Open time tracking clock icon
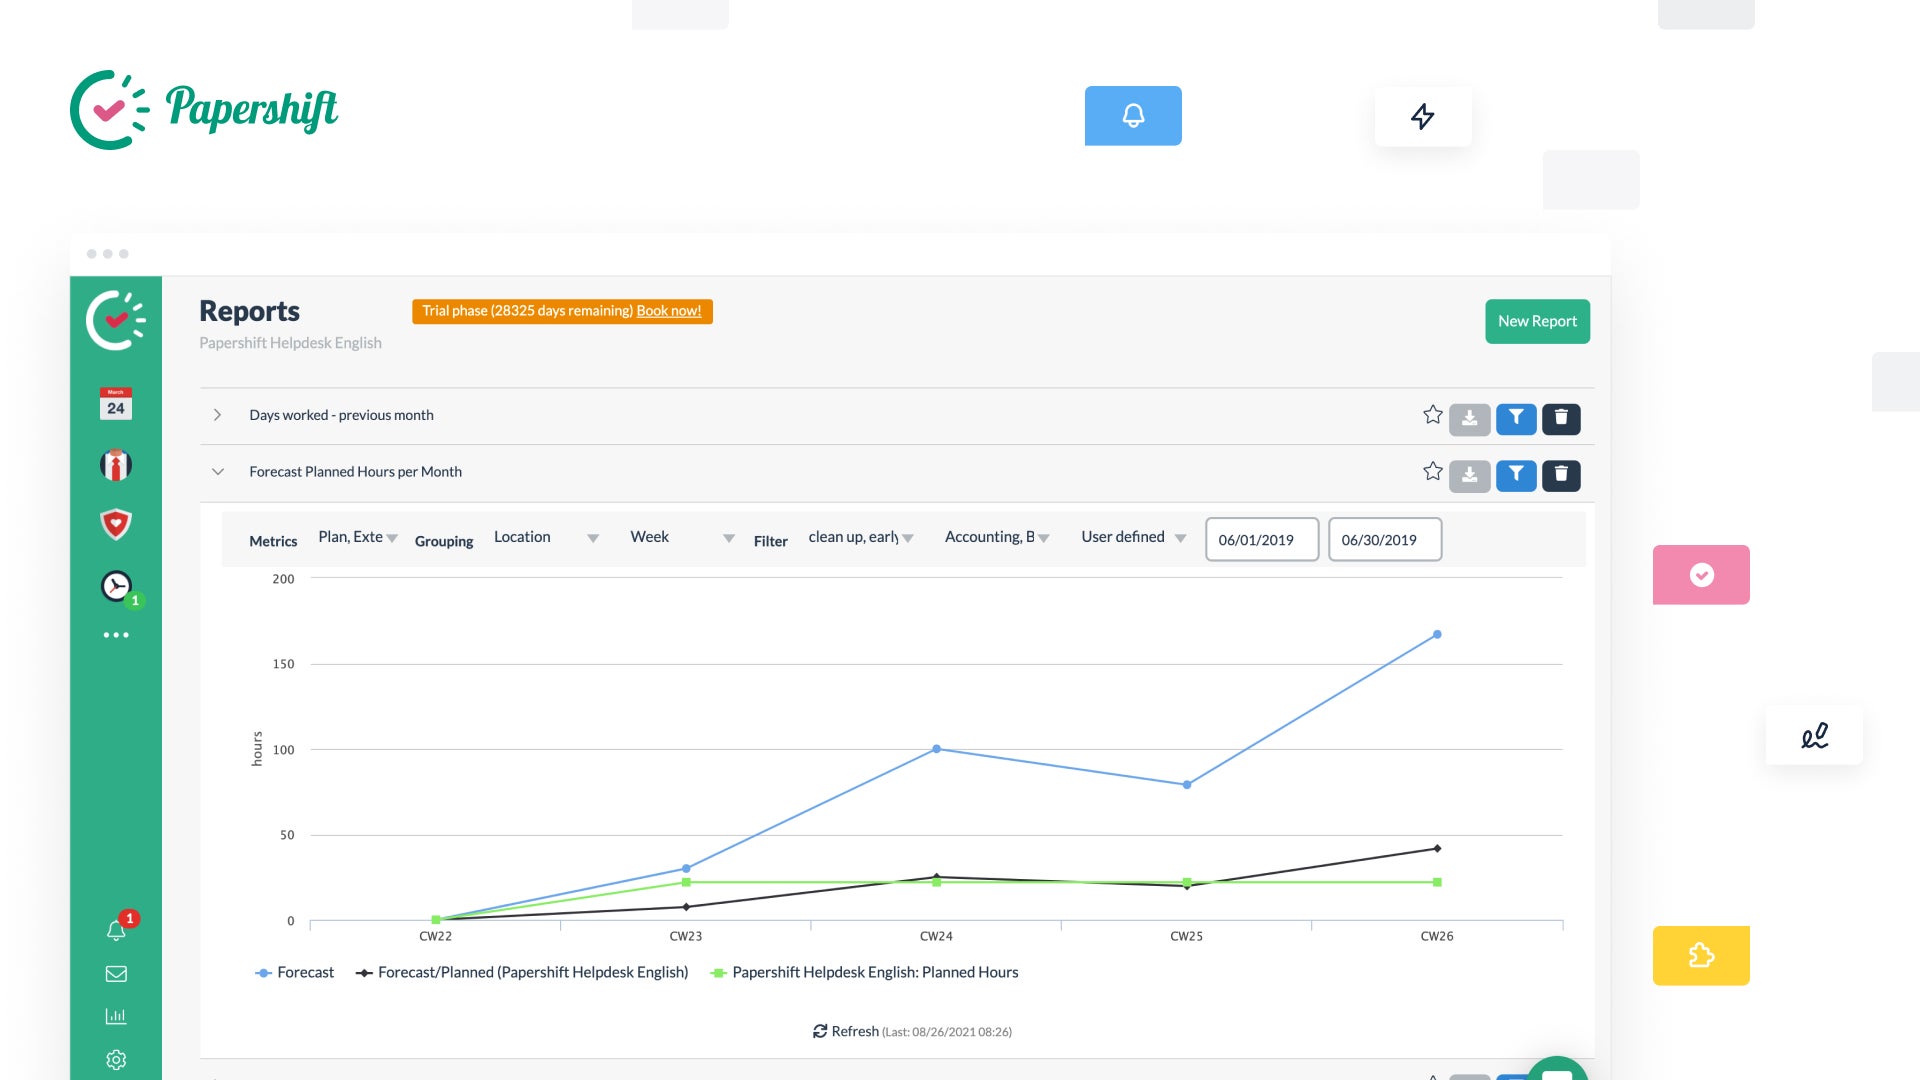This screenshot has width=1920, height=1080. coord(117,586)
